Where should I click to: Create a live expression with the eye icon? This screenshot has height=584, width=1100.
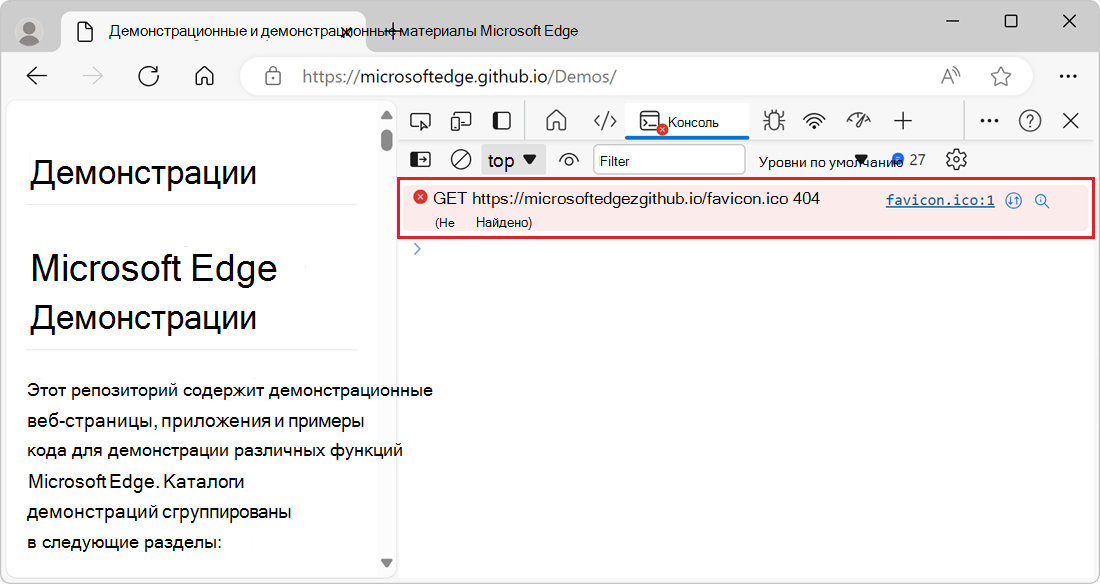tap(569, 159)
